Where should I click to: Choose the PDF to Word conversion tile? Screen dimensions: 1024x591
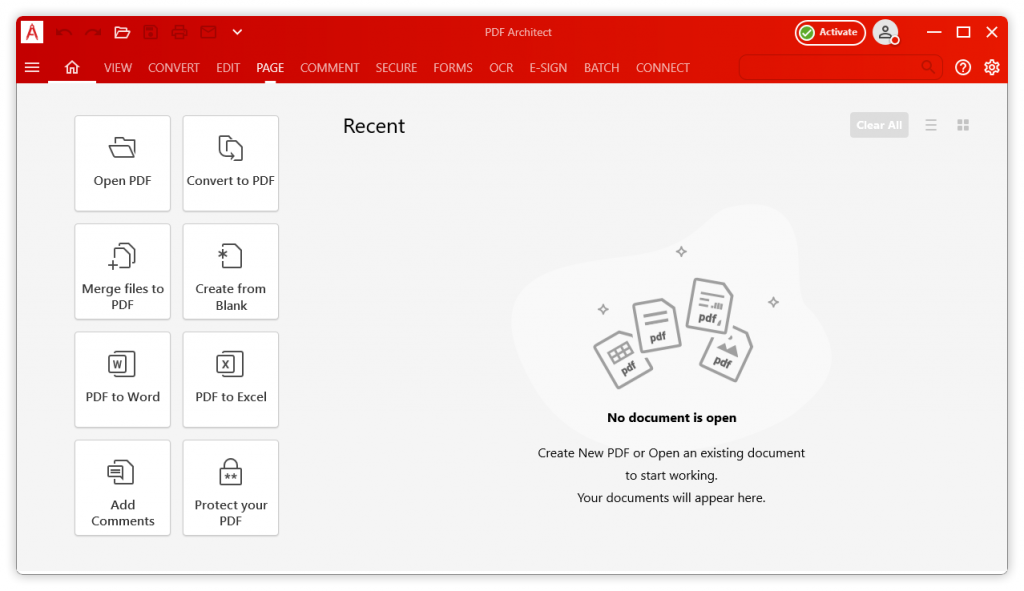(x=122, y=379)
